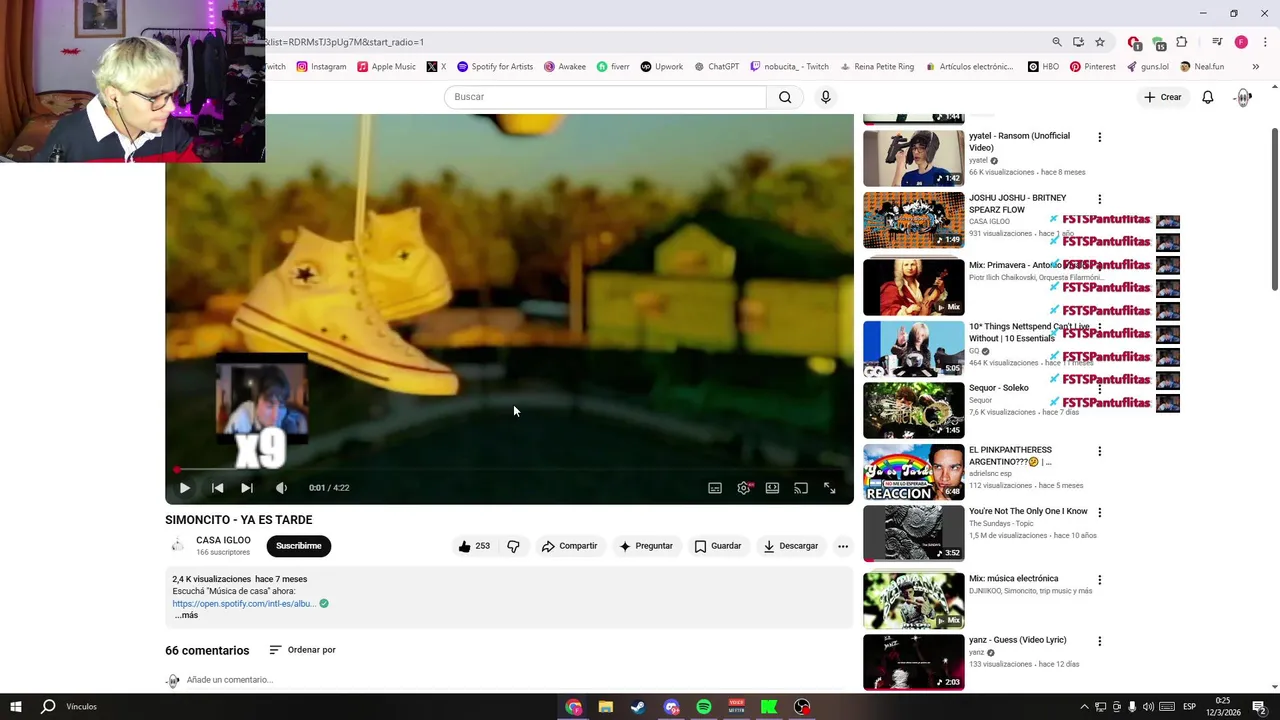
Task: Go to the previous video
Action: [x=217, y=488]
